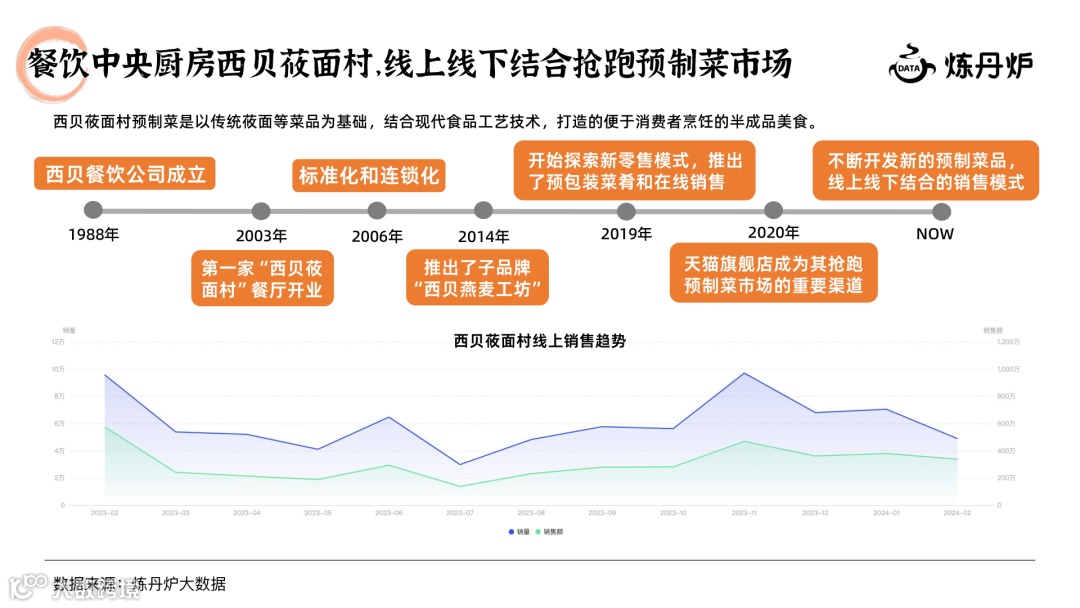Click the 2023-10 x-axis label
The width and height of the screenshot is (1080, 608).
pyautogui.click(x=673, y=513)
